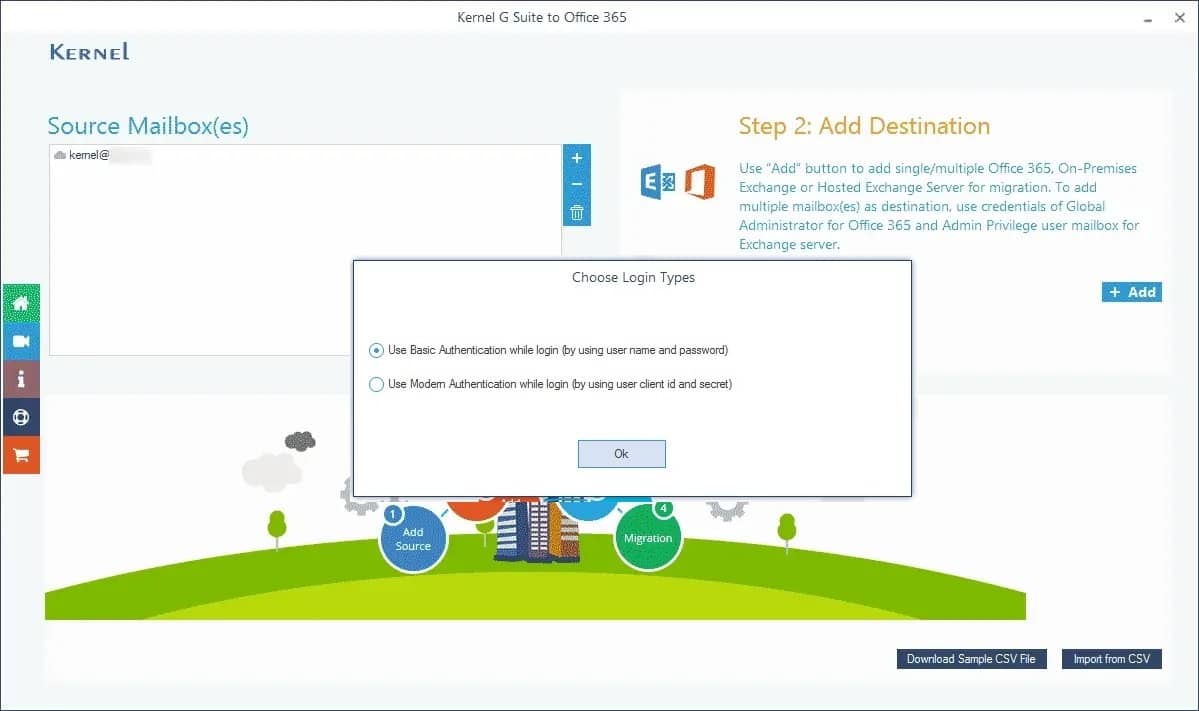The image size is (1199, 711).
Task: Select the kernel@ mailbox entry in source list
Action: (102, 155)
